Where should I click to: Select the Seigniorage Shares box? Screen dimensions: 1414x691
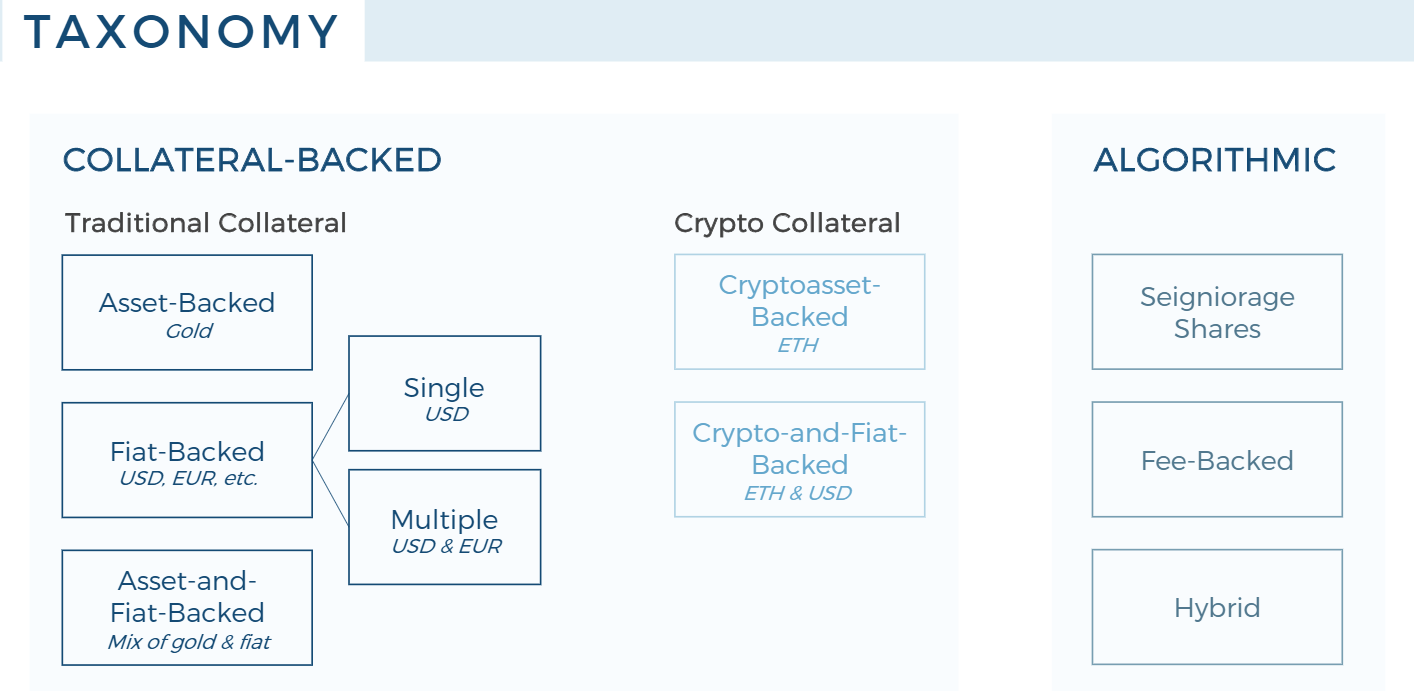[x=1216, y=312]
